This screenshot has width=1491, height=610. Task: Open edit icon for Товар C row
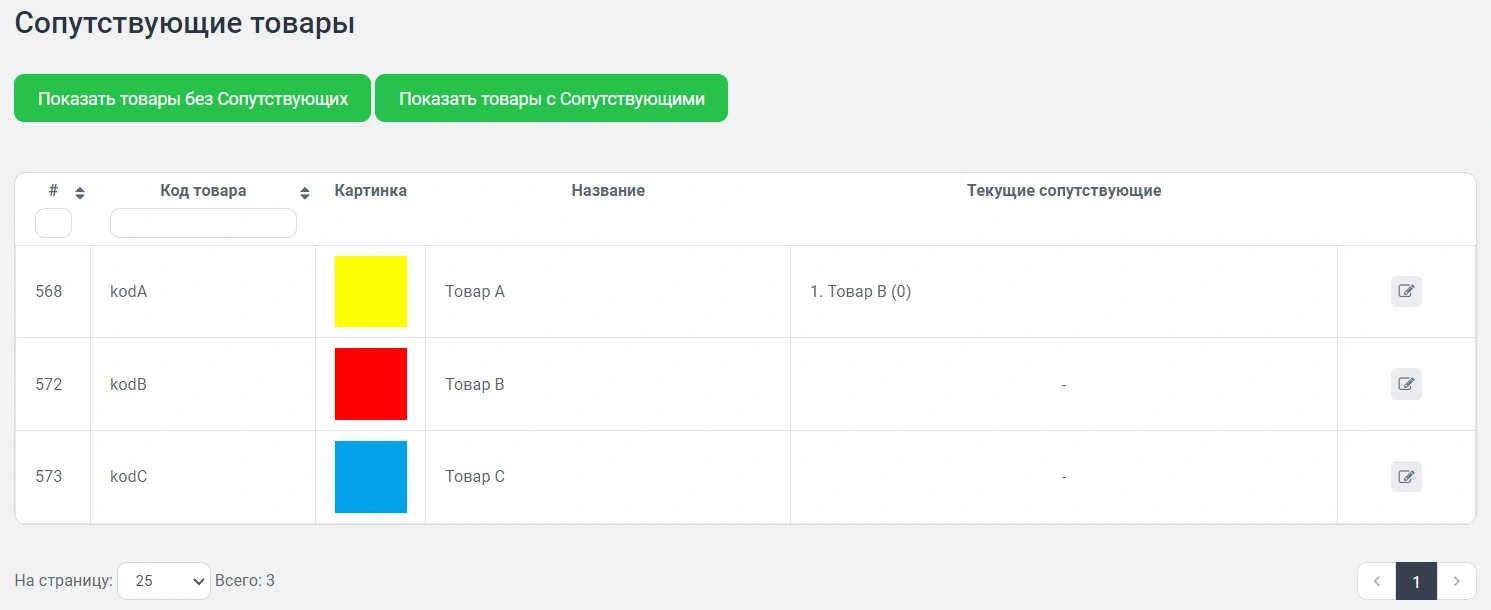(x=1406, y=476)
